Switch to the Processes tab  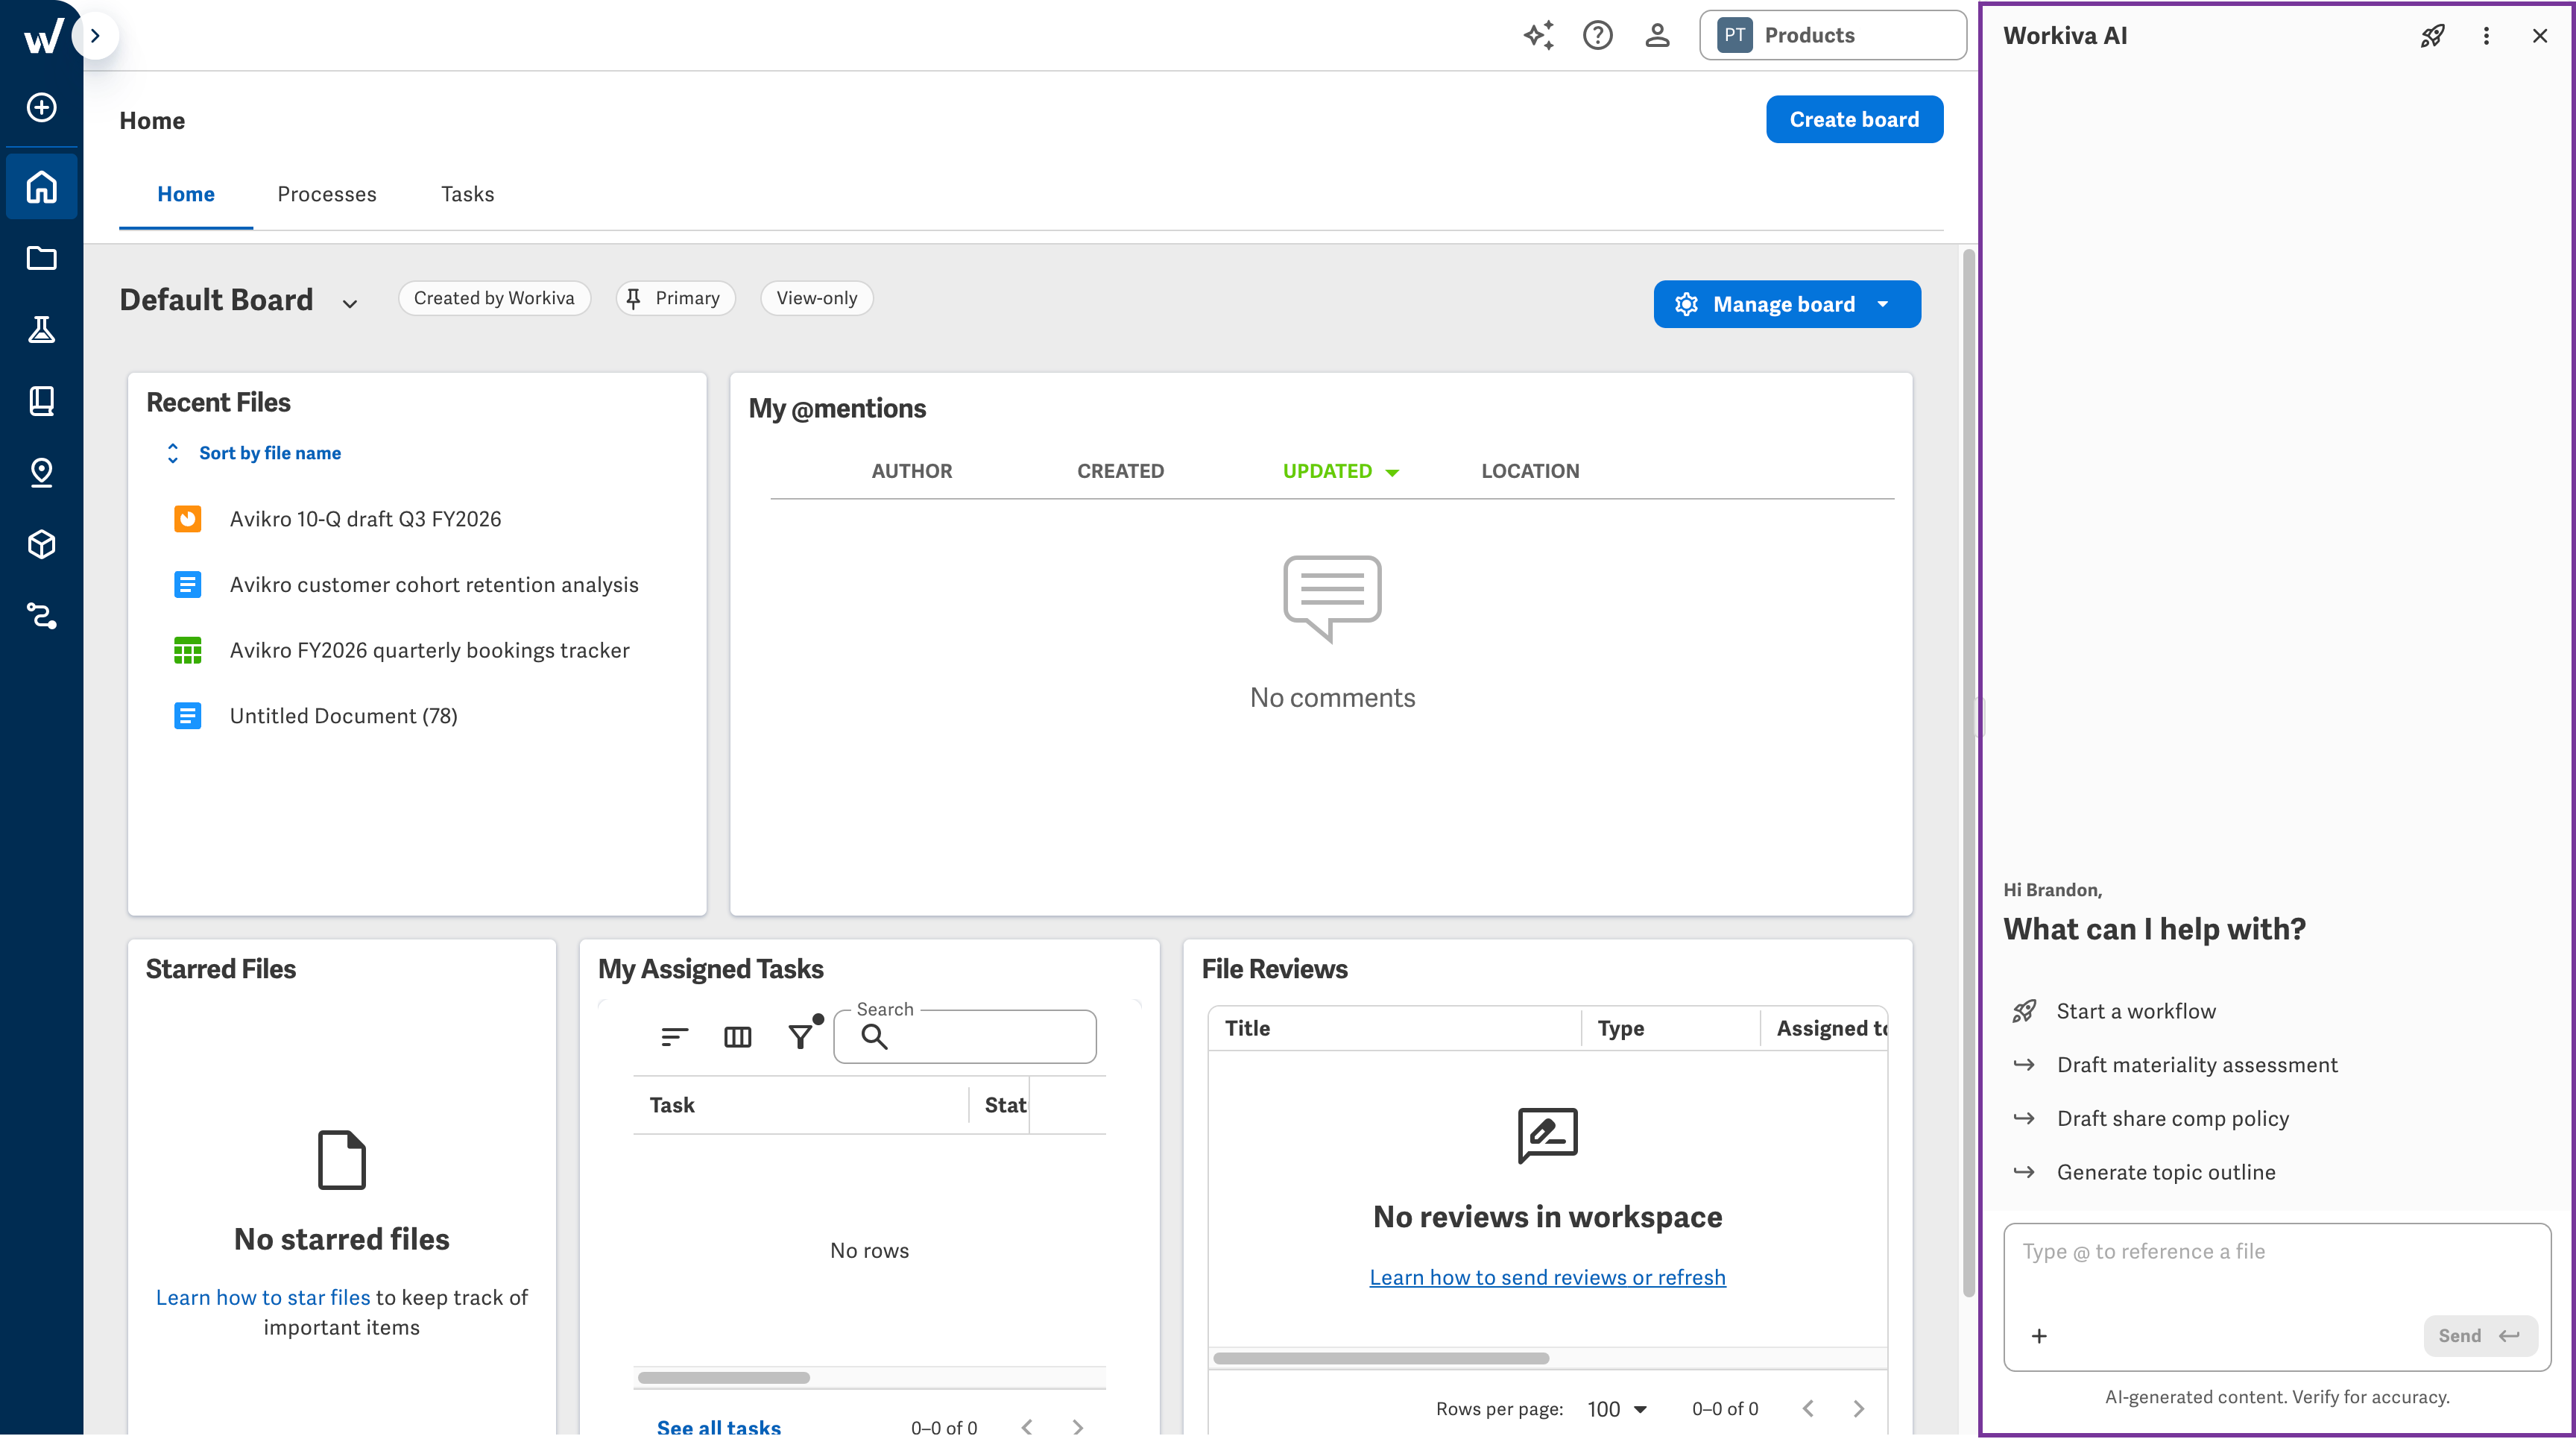327,194
